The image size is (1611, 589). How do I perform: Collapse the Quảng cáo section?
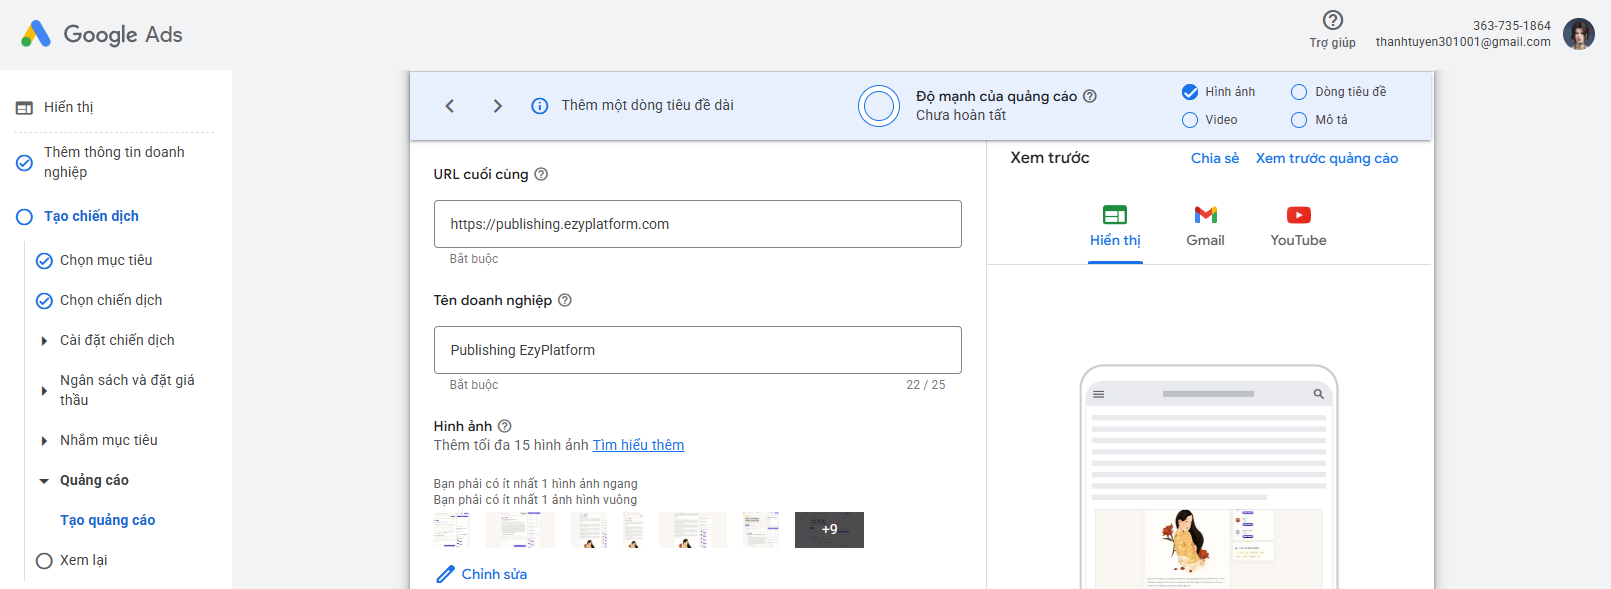pyautogui.click(x=44, y=481)
